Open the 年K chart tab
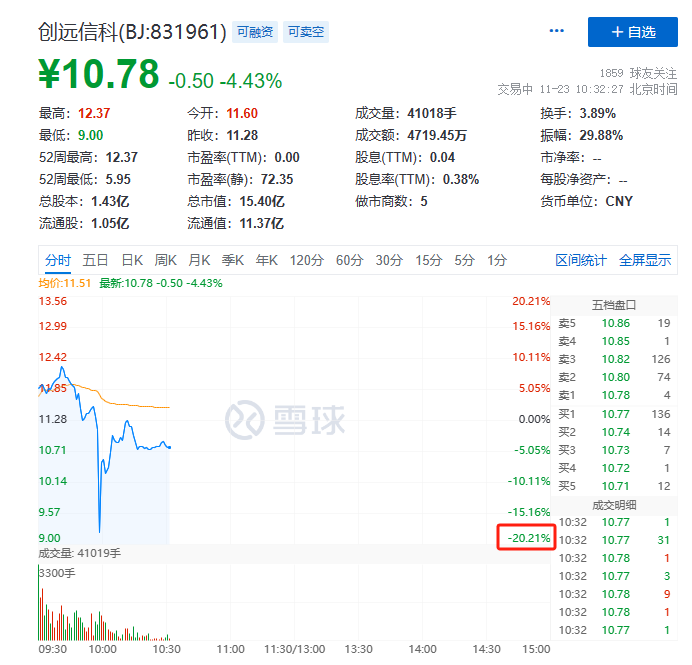 tap(267, 260)
